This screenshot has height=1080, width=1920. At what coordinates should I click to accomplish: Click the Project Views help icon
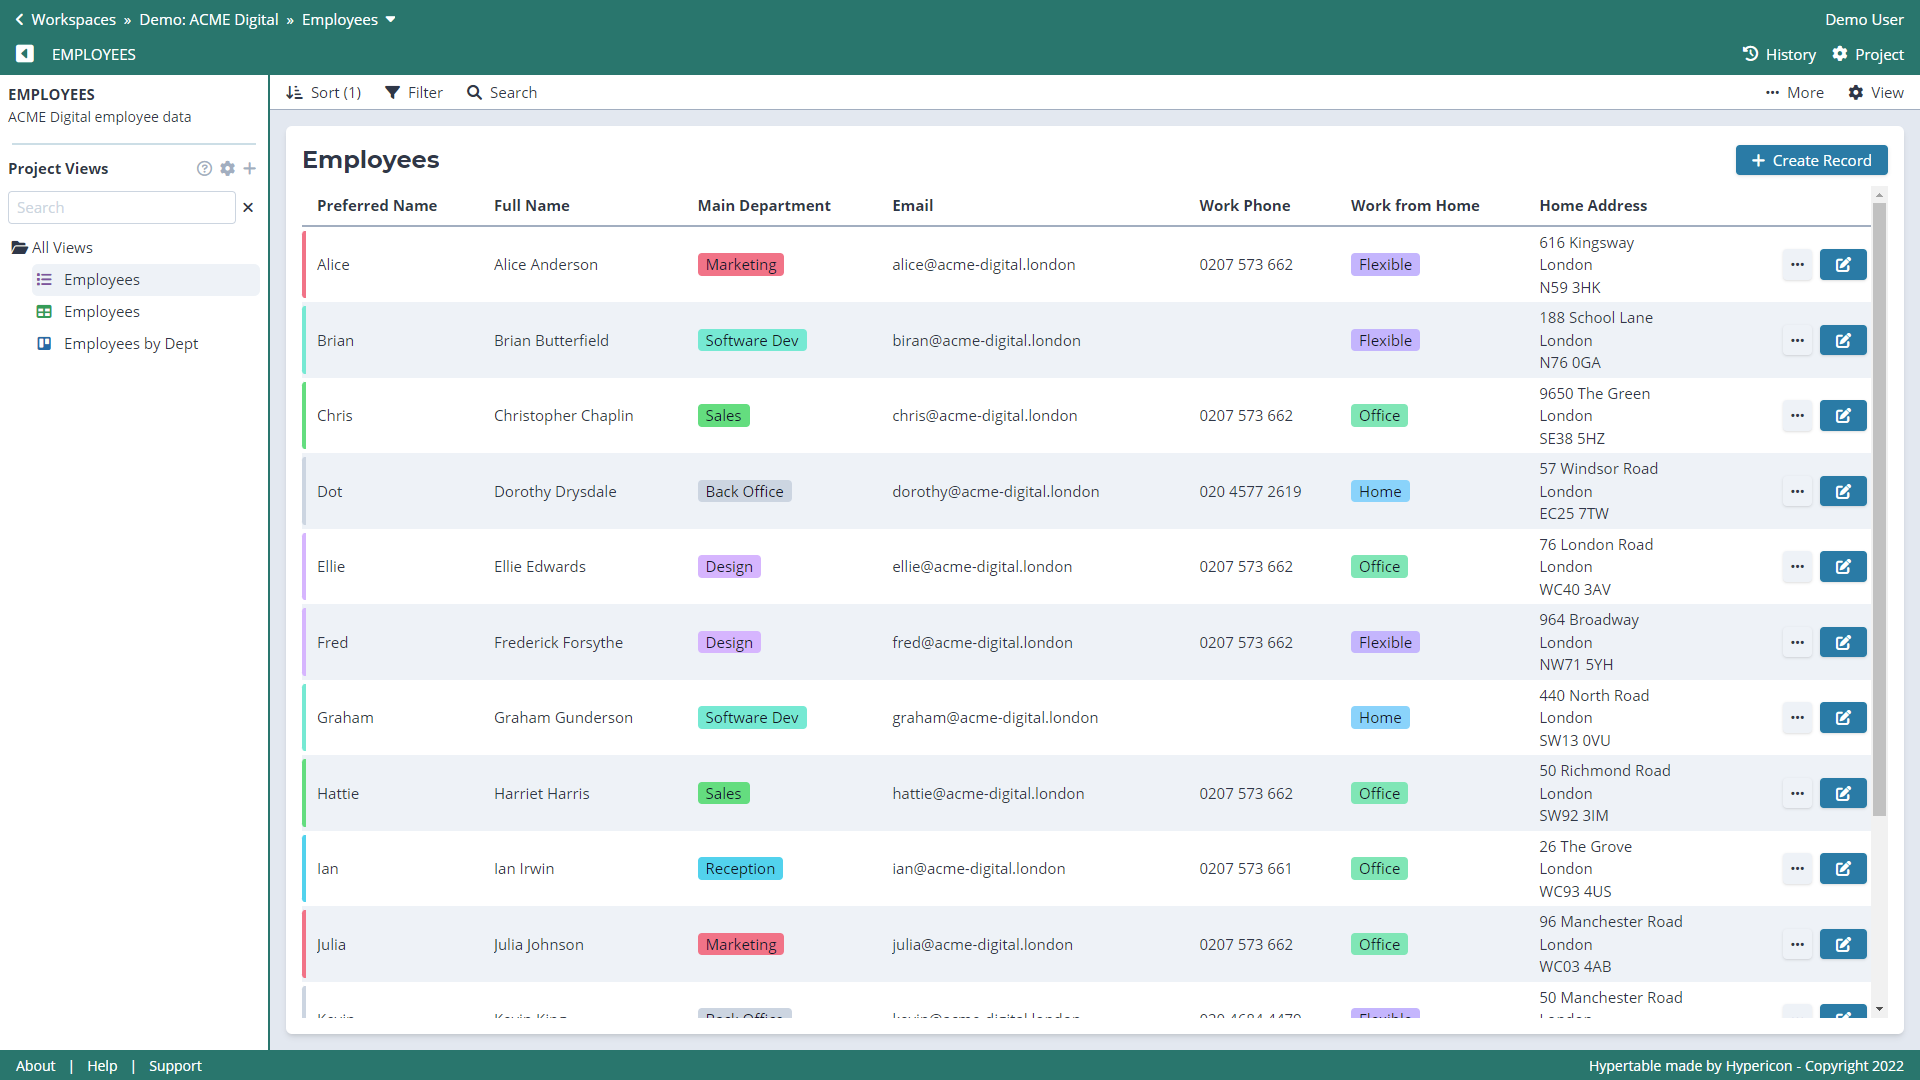click(204, 168)
